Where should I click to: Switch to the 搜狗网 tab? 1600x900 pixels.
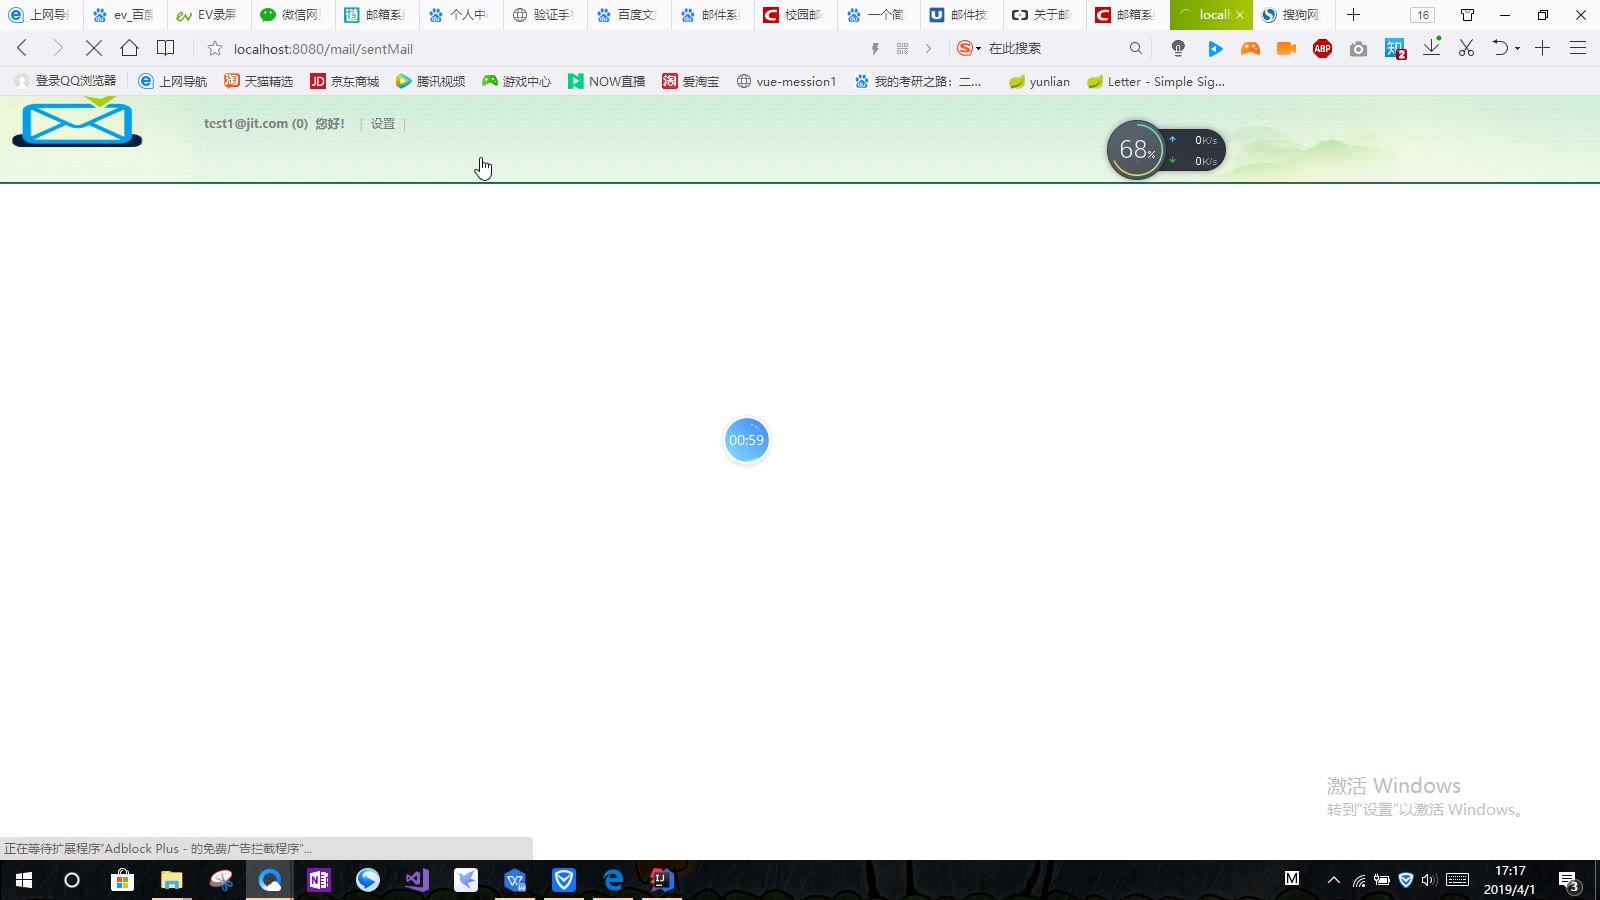pyautogui.click(x=1292, y=15)
